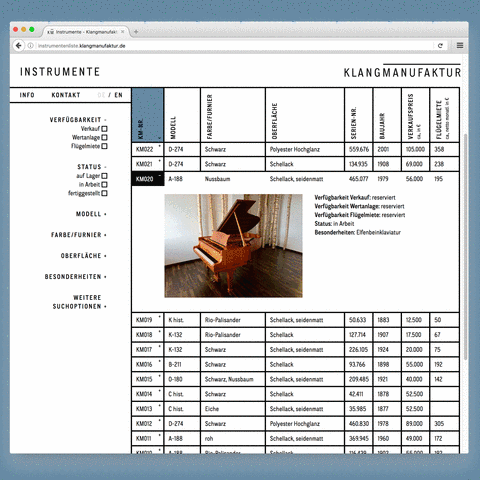Close the Instrumente browser tab
This screenshot has width=480, height=480.
pos(123,32)
